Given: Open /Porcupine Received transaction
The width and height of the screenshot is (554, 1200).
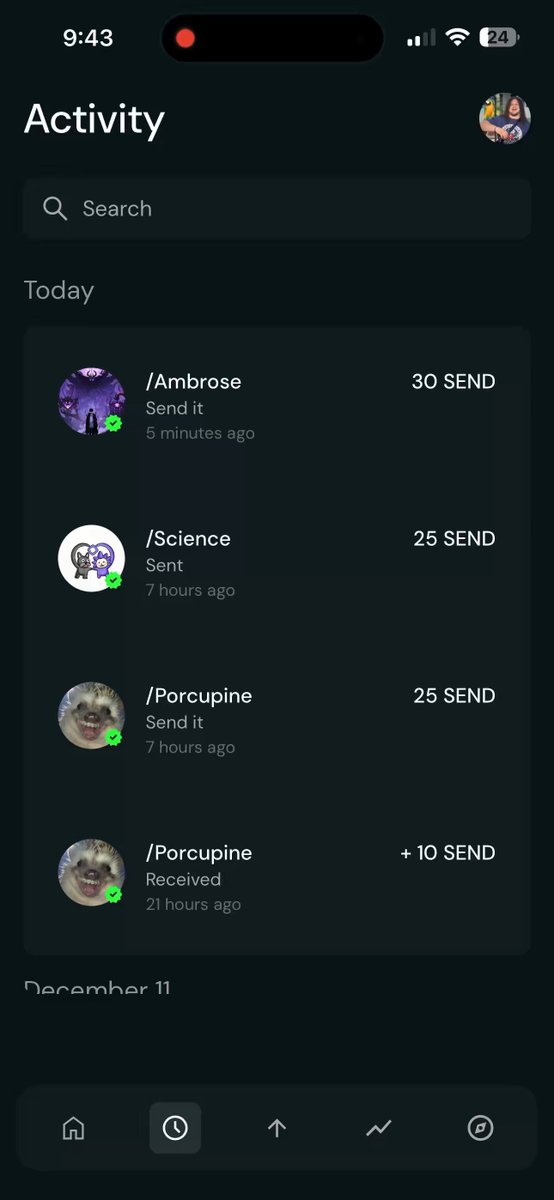Looking at the screenshot, I should (277, 877).
